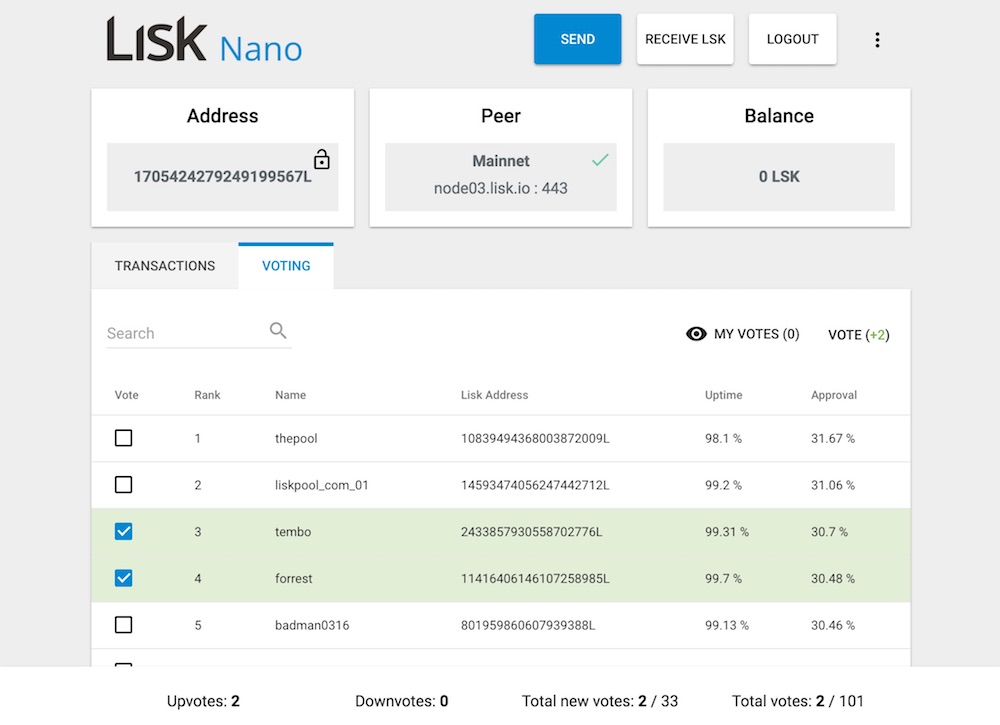Image resolution: width=1000 pixels, height=725 pixels.
Task: Uncheck the vote box for tembo
Action: point(124,531)
